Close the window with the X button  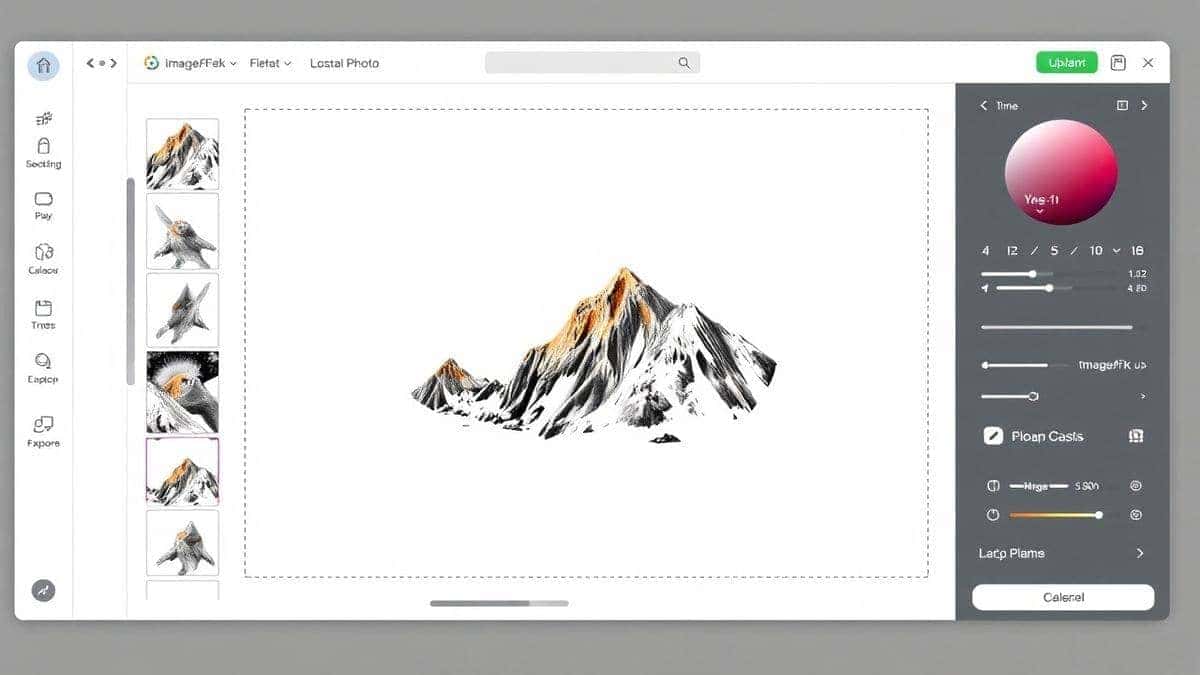tap(1148, 63)
